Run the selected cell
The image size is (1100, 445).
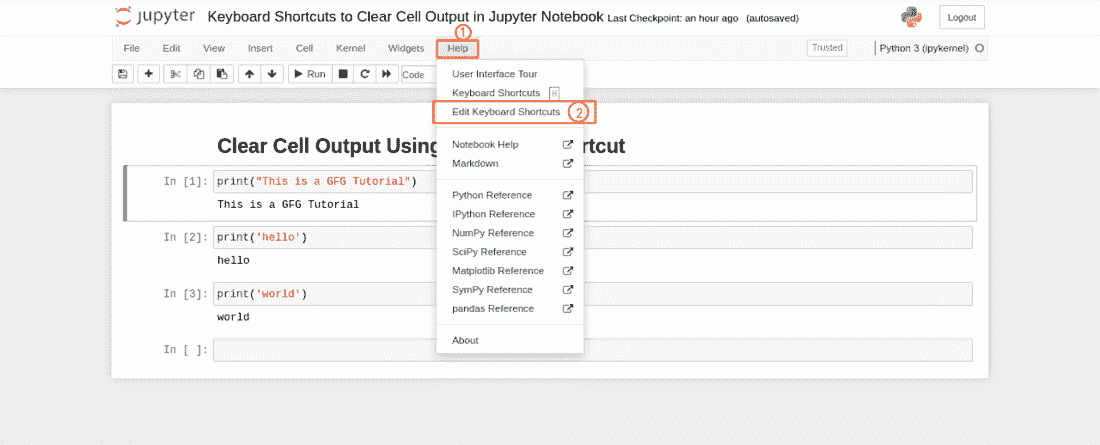[x=309, y=74]
